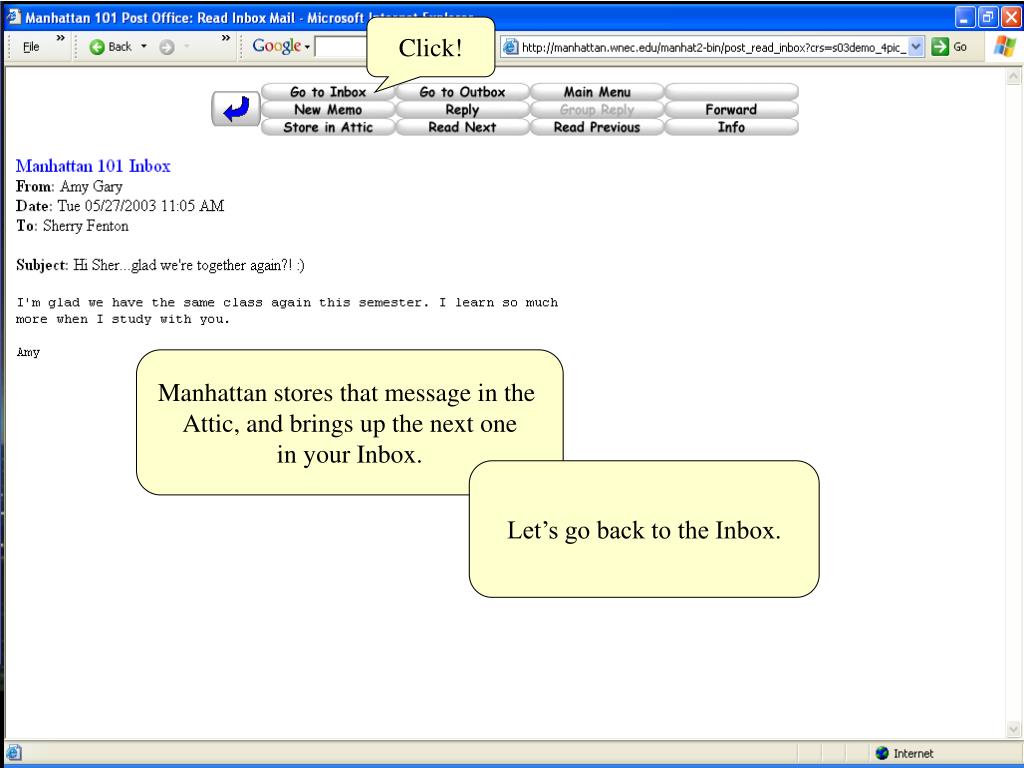Viewport: 1024px width, 768px height.
Task: Click Read Next
Action: (462, 127)
